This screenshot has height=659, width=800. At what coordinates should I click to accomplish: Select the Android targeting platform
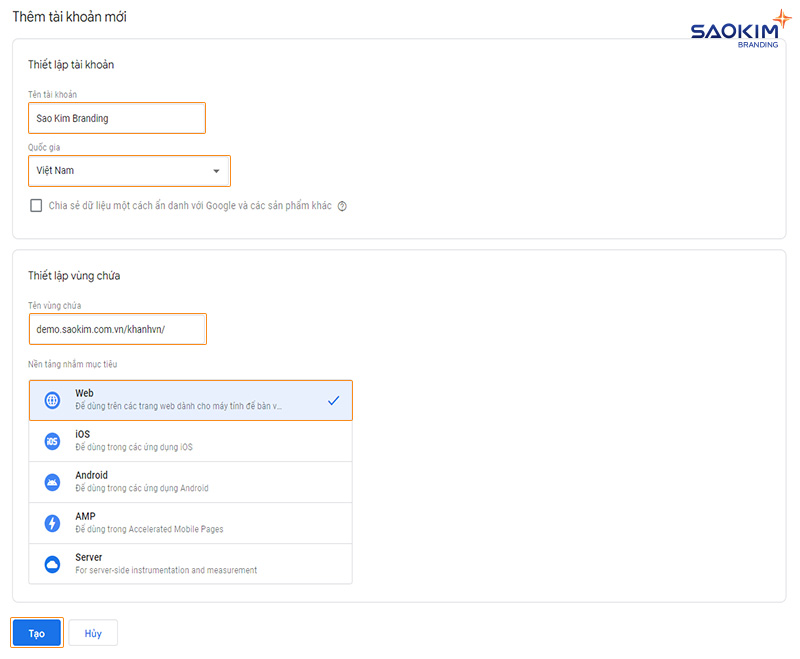[x=190, y=481]
